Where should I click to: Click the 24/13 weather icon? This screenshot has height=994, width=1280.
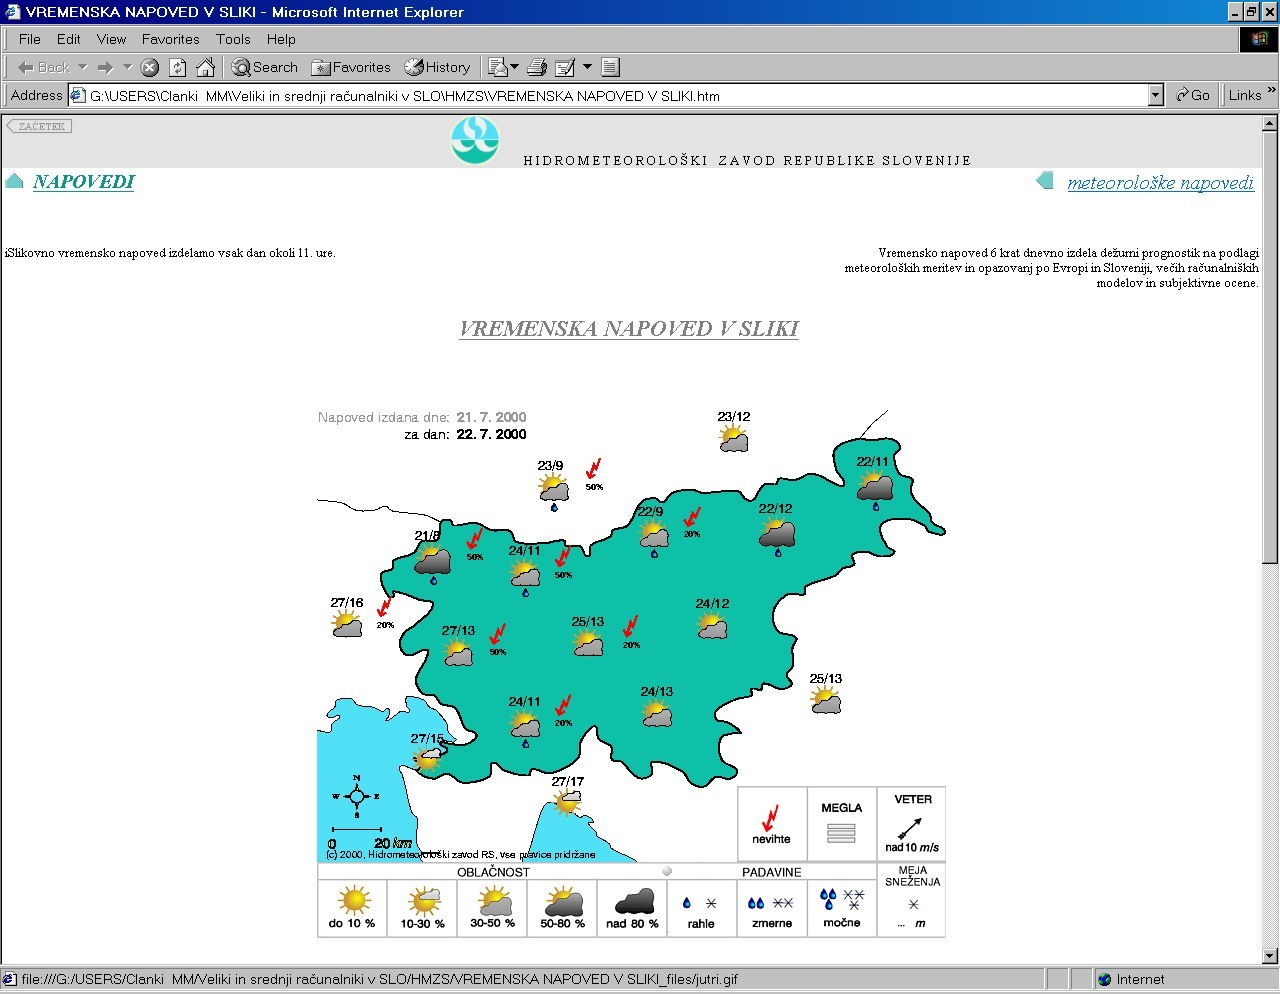657,713
